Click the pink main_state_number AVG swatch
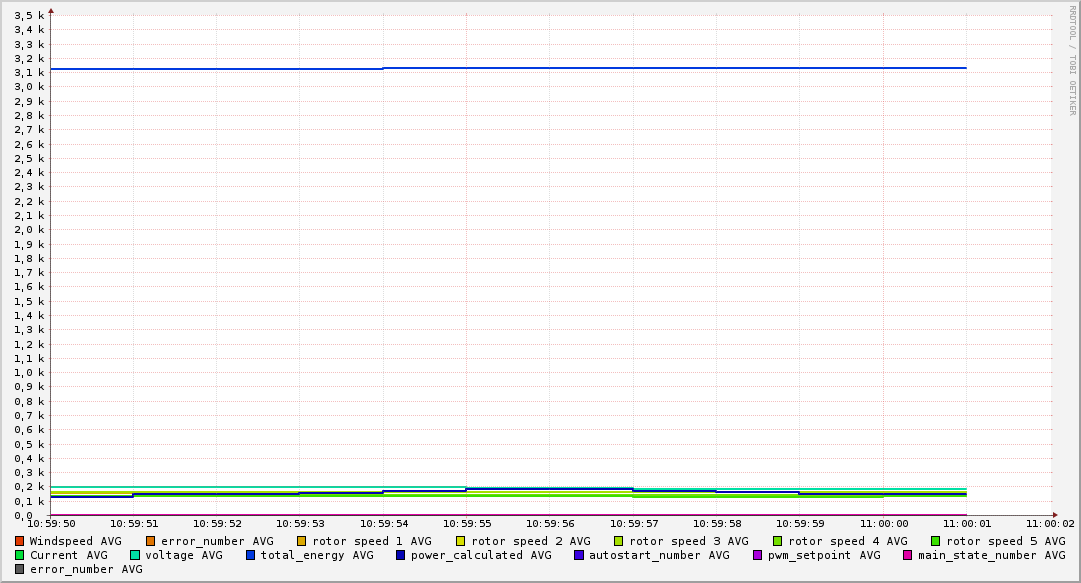Image resolution: width=1081 pixels, height=583 pixels. click(x=908, y=555)
